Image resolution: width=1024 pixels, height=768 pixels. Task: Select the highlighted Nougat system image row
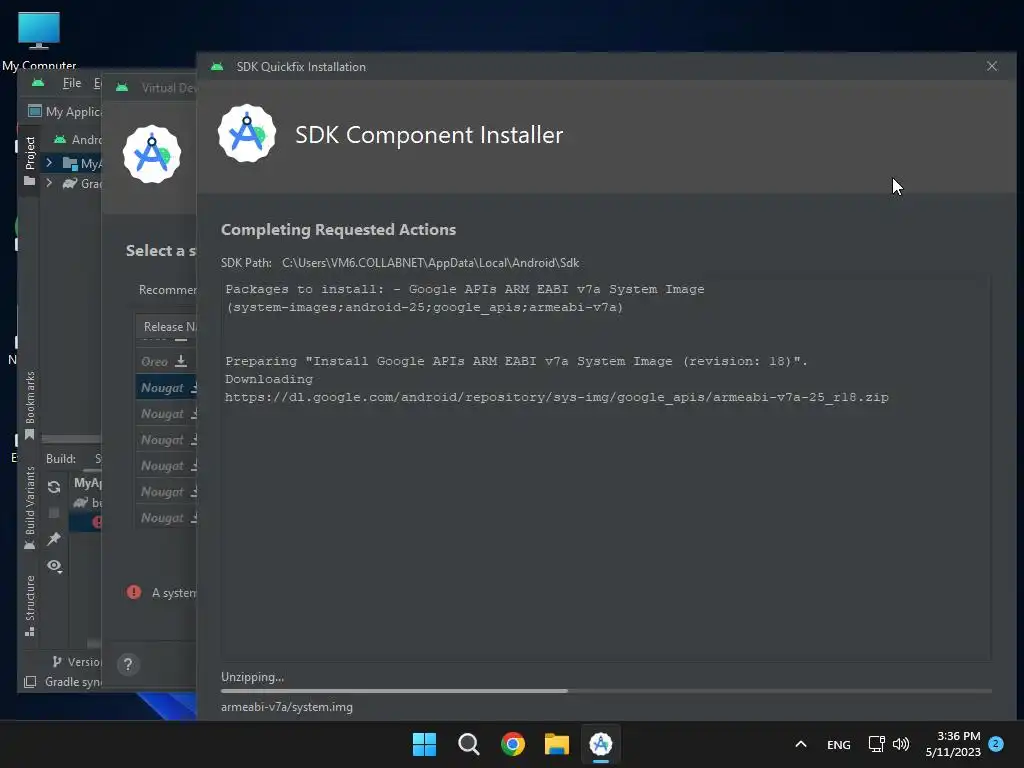(166, 387)
